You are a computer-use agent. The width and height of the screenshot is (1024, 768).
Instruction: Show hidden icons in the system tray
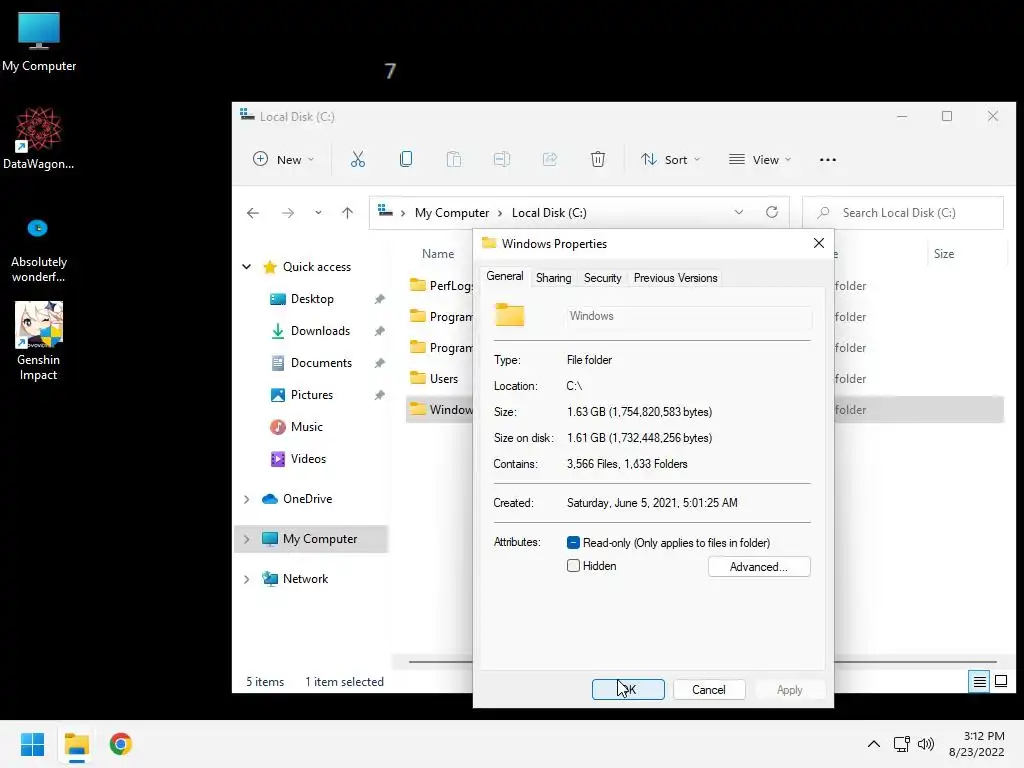873,744
